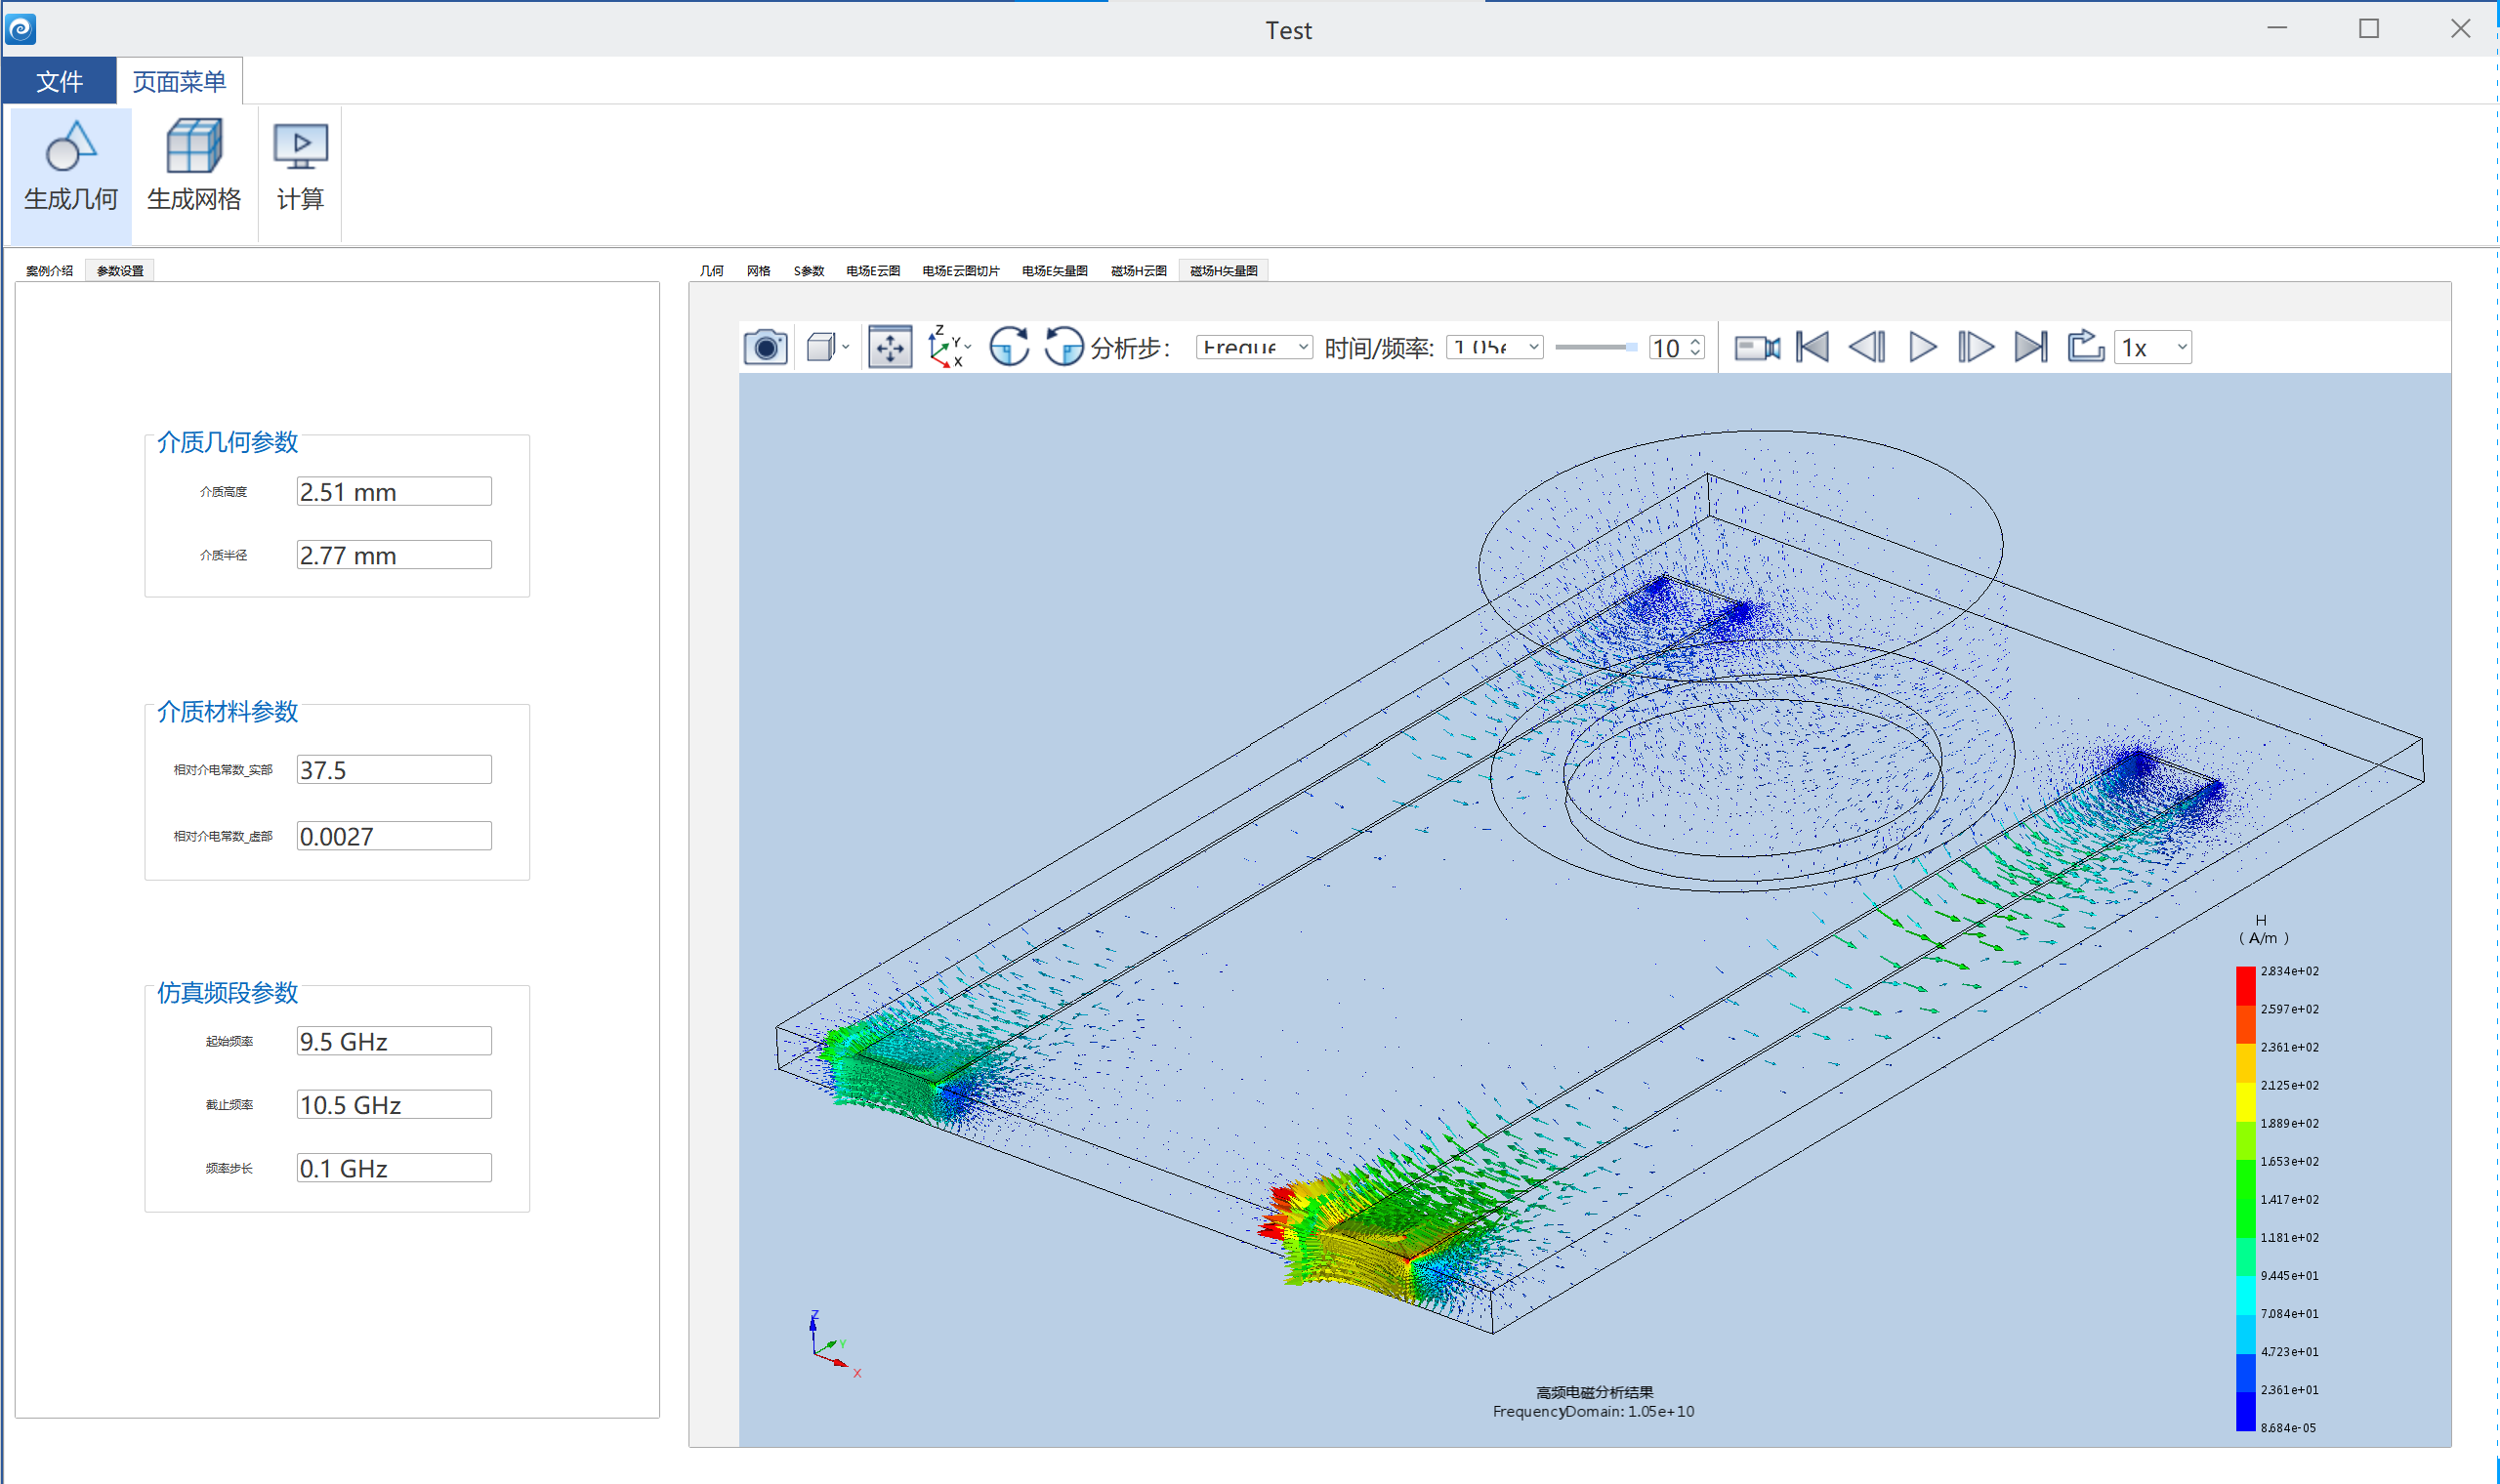This screenshot has height=1484, width=2500.
Task: Open the 分析步 Frequency dropdown
Action: click(x=1254, y=347)
